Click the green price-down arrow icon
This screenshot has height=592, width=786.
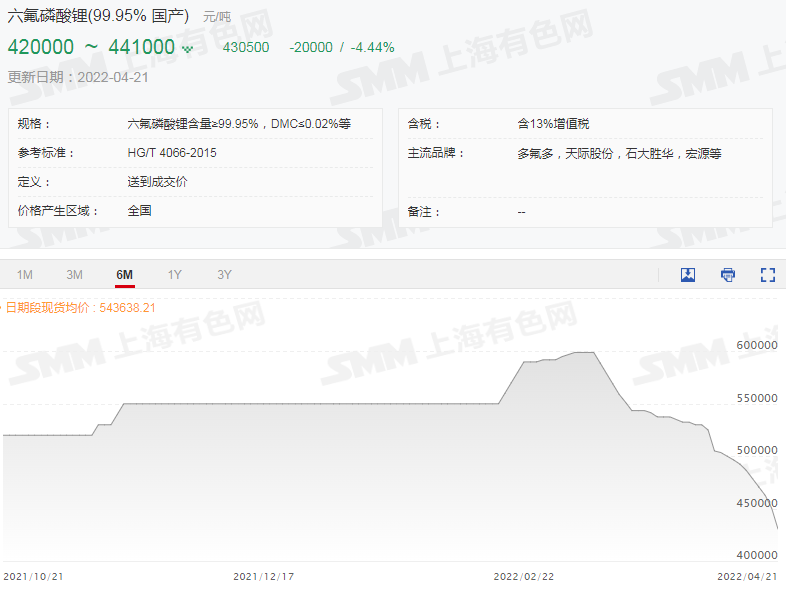pos(186,48)
